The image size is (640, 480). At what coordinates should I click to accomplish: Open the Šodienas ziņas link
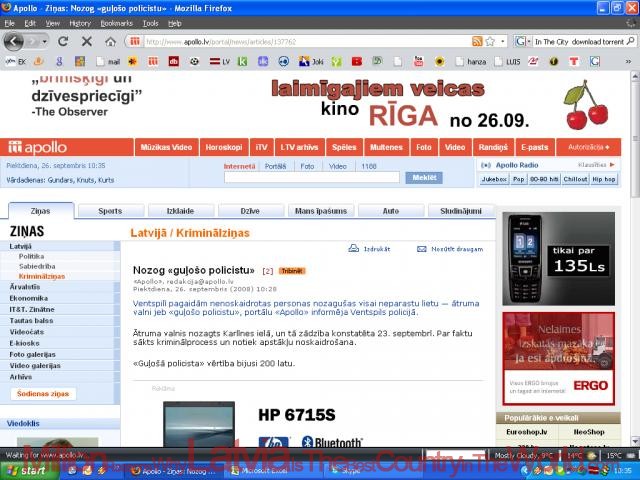click(45, 394)
